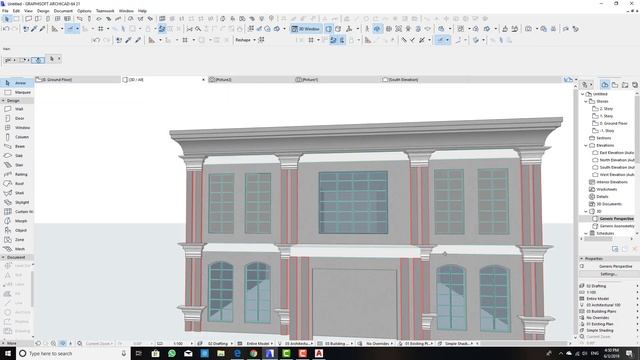This screenshot has height=360, width=640.
Task: Open the 02 Drafting layer combination option
Action: tap(608, 286)
